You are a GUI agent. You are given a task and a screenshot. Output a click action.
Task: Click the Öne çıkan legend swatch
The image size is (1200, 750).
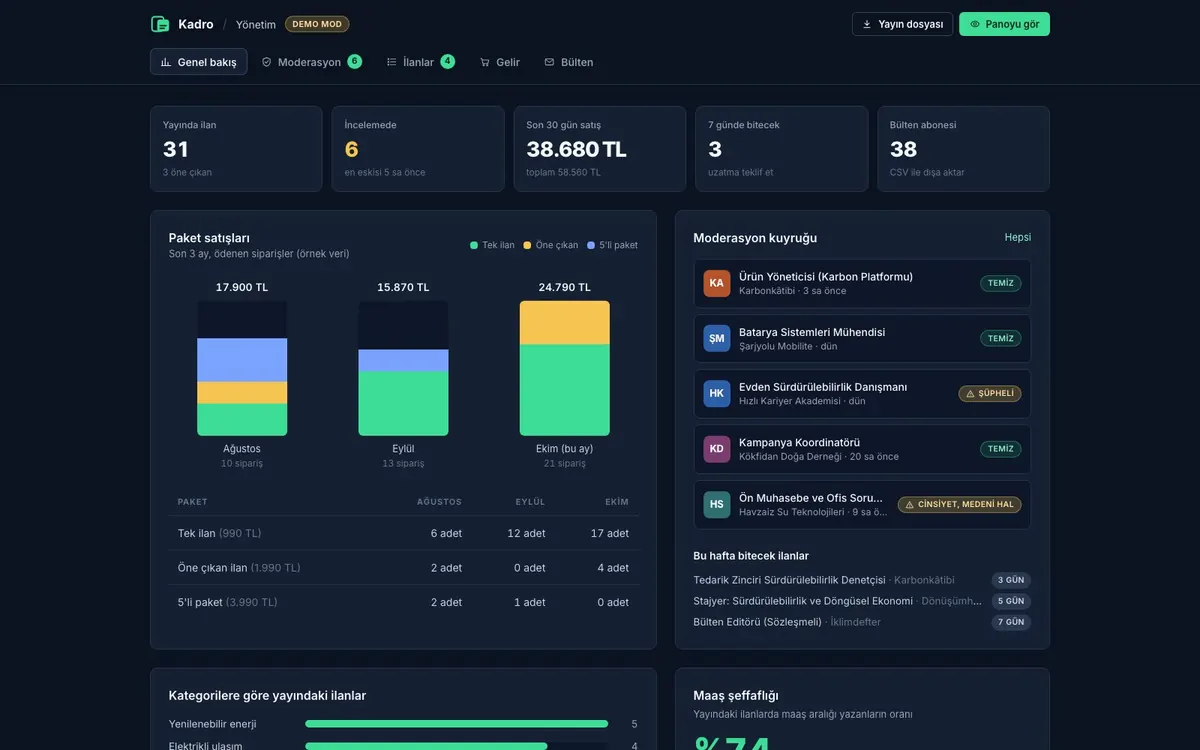pyautogui.click(x=527, y=245)
